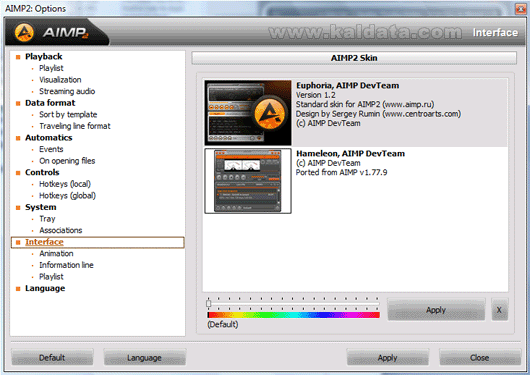Screen dimensions: 530x375
Task: Select Hotkeys (local)
Action: click(65, 184)
